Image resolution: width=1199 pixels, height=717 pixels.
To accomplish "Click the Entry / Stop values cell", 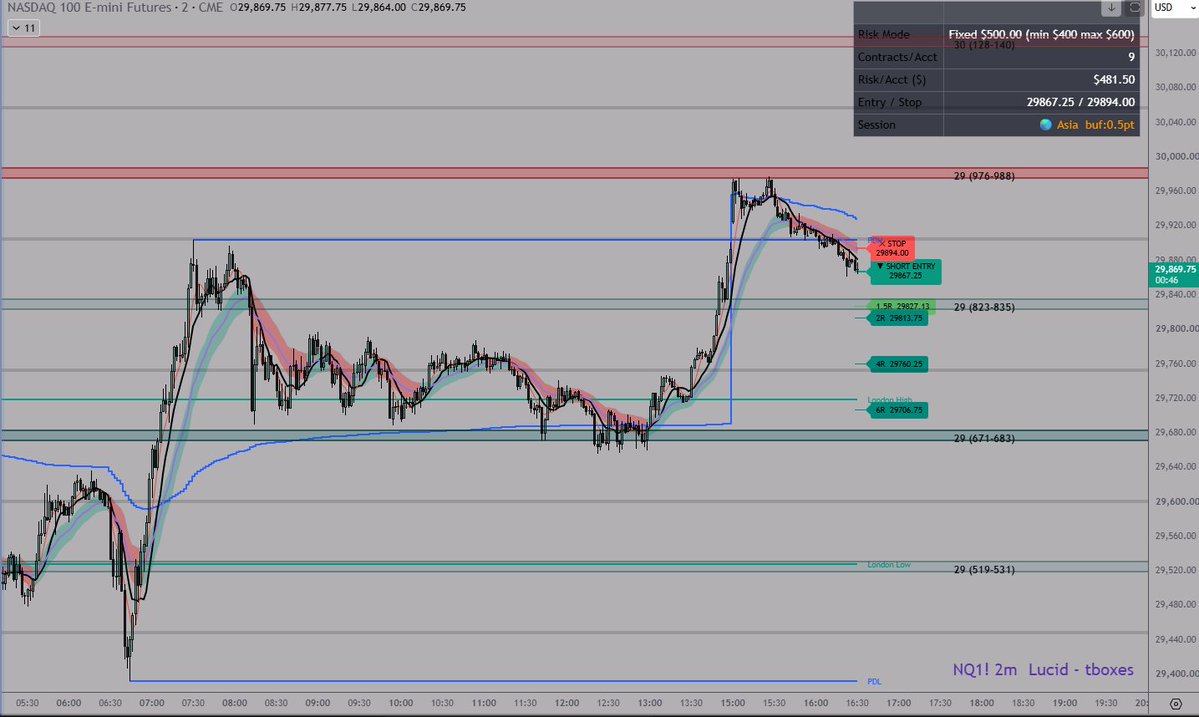I will tap(1041, 102).
